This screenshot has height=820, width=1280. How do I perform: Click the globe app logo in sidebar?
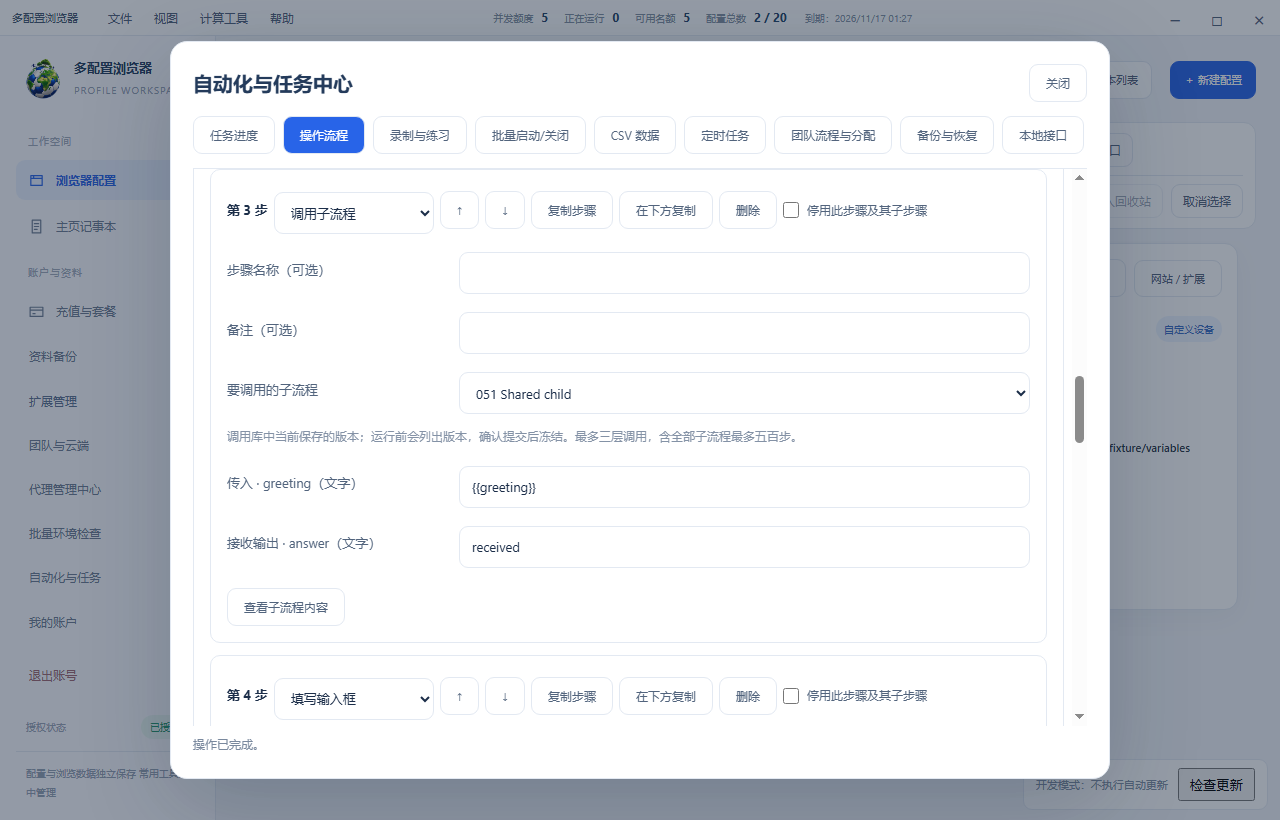click(x=43, y=79)
